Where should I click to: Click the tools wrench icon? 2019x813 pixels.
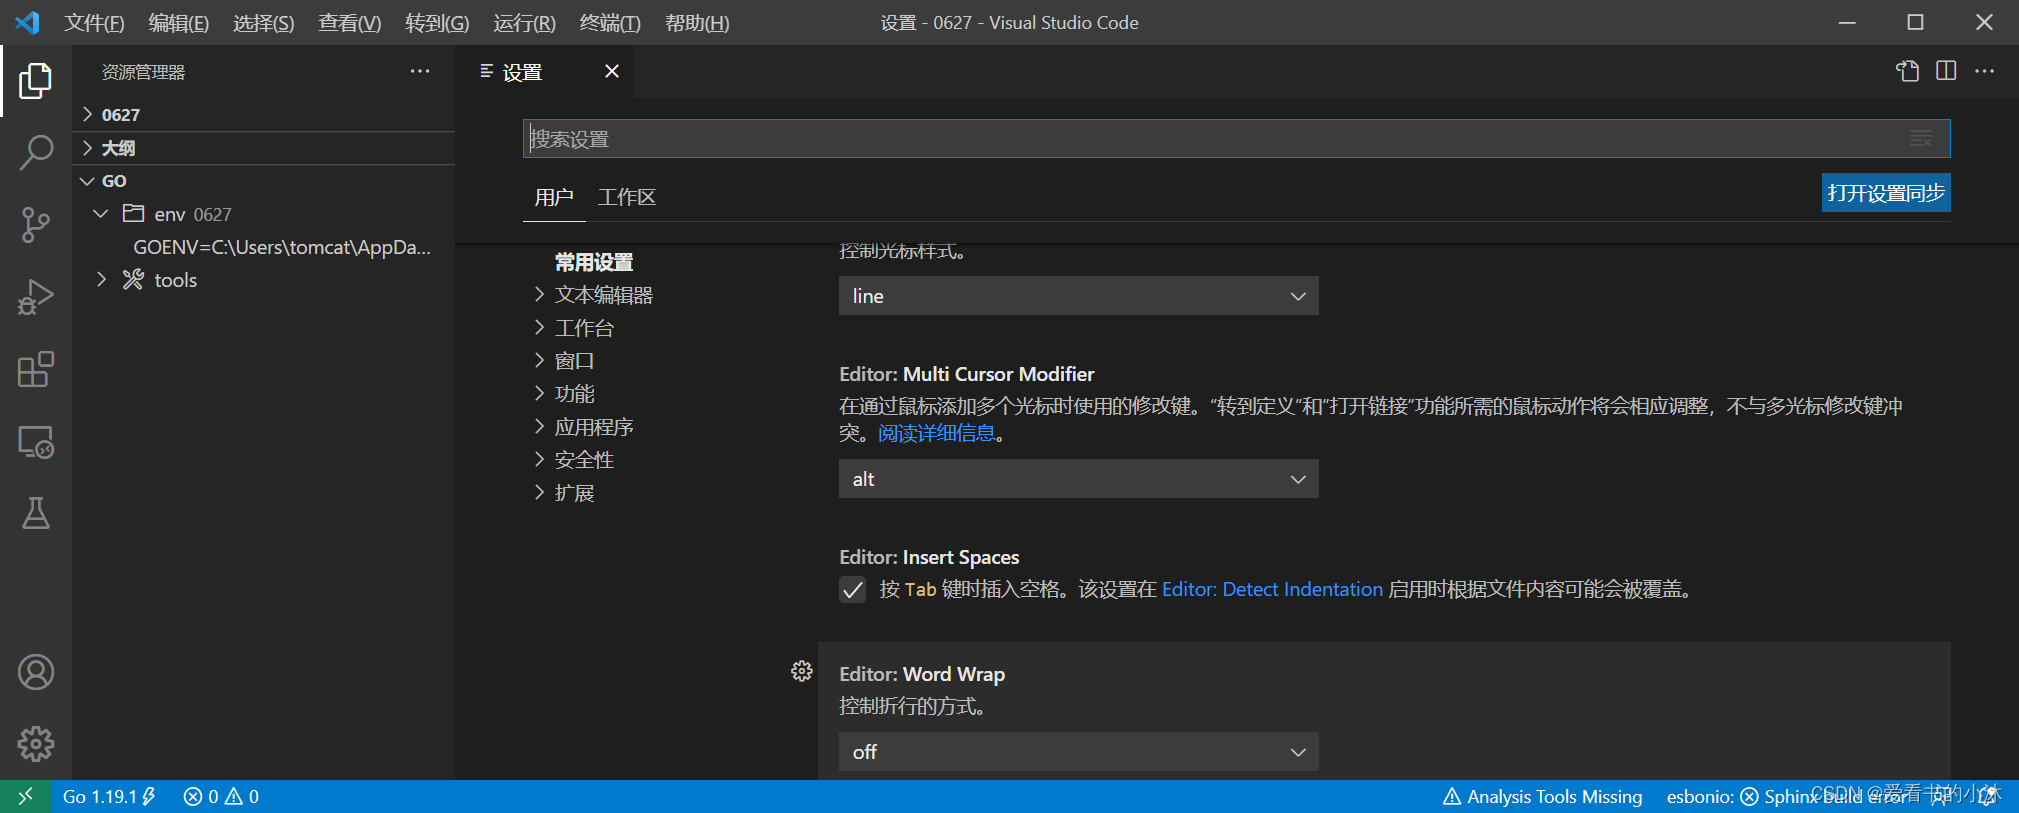(x=134, y=280)
